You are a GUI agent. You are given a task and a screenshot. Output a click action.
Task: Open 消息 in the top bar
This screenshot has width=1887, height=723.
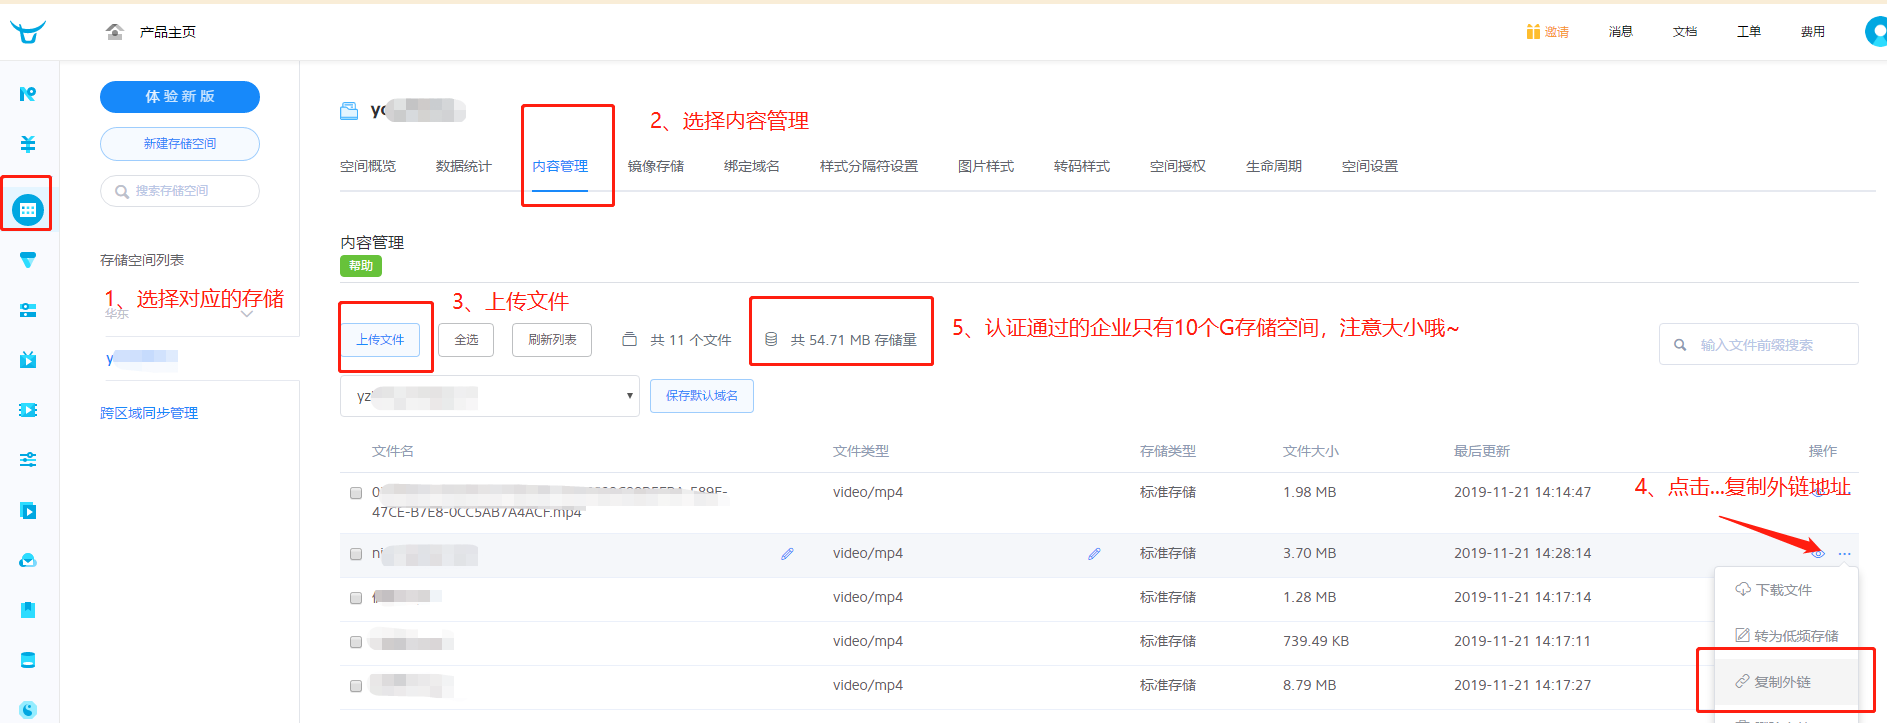1621,32
